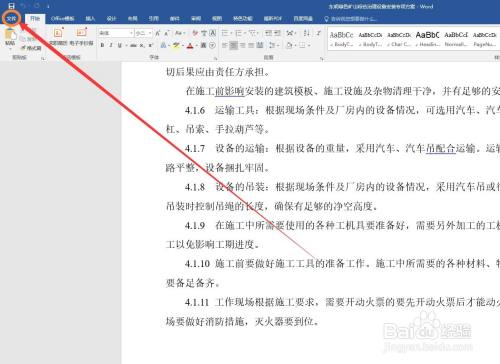Image resolution: width=500 pixels, height=364 pixels.
Task: Open the Paragraph dialog launcher
Action: tap(322, 59)
